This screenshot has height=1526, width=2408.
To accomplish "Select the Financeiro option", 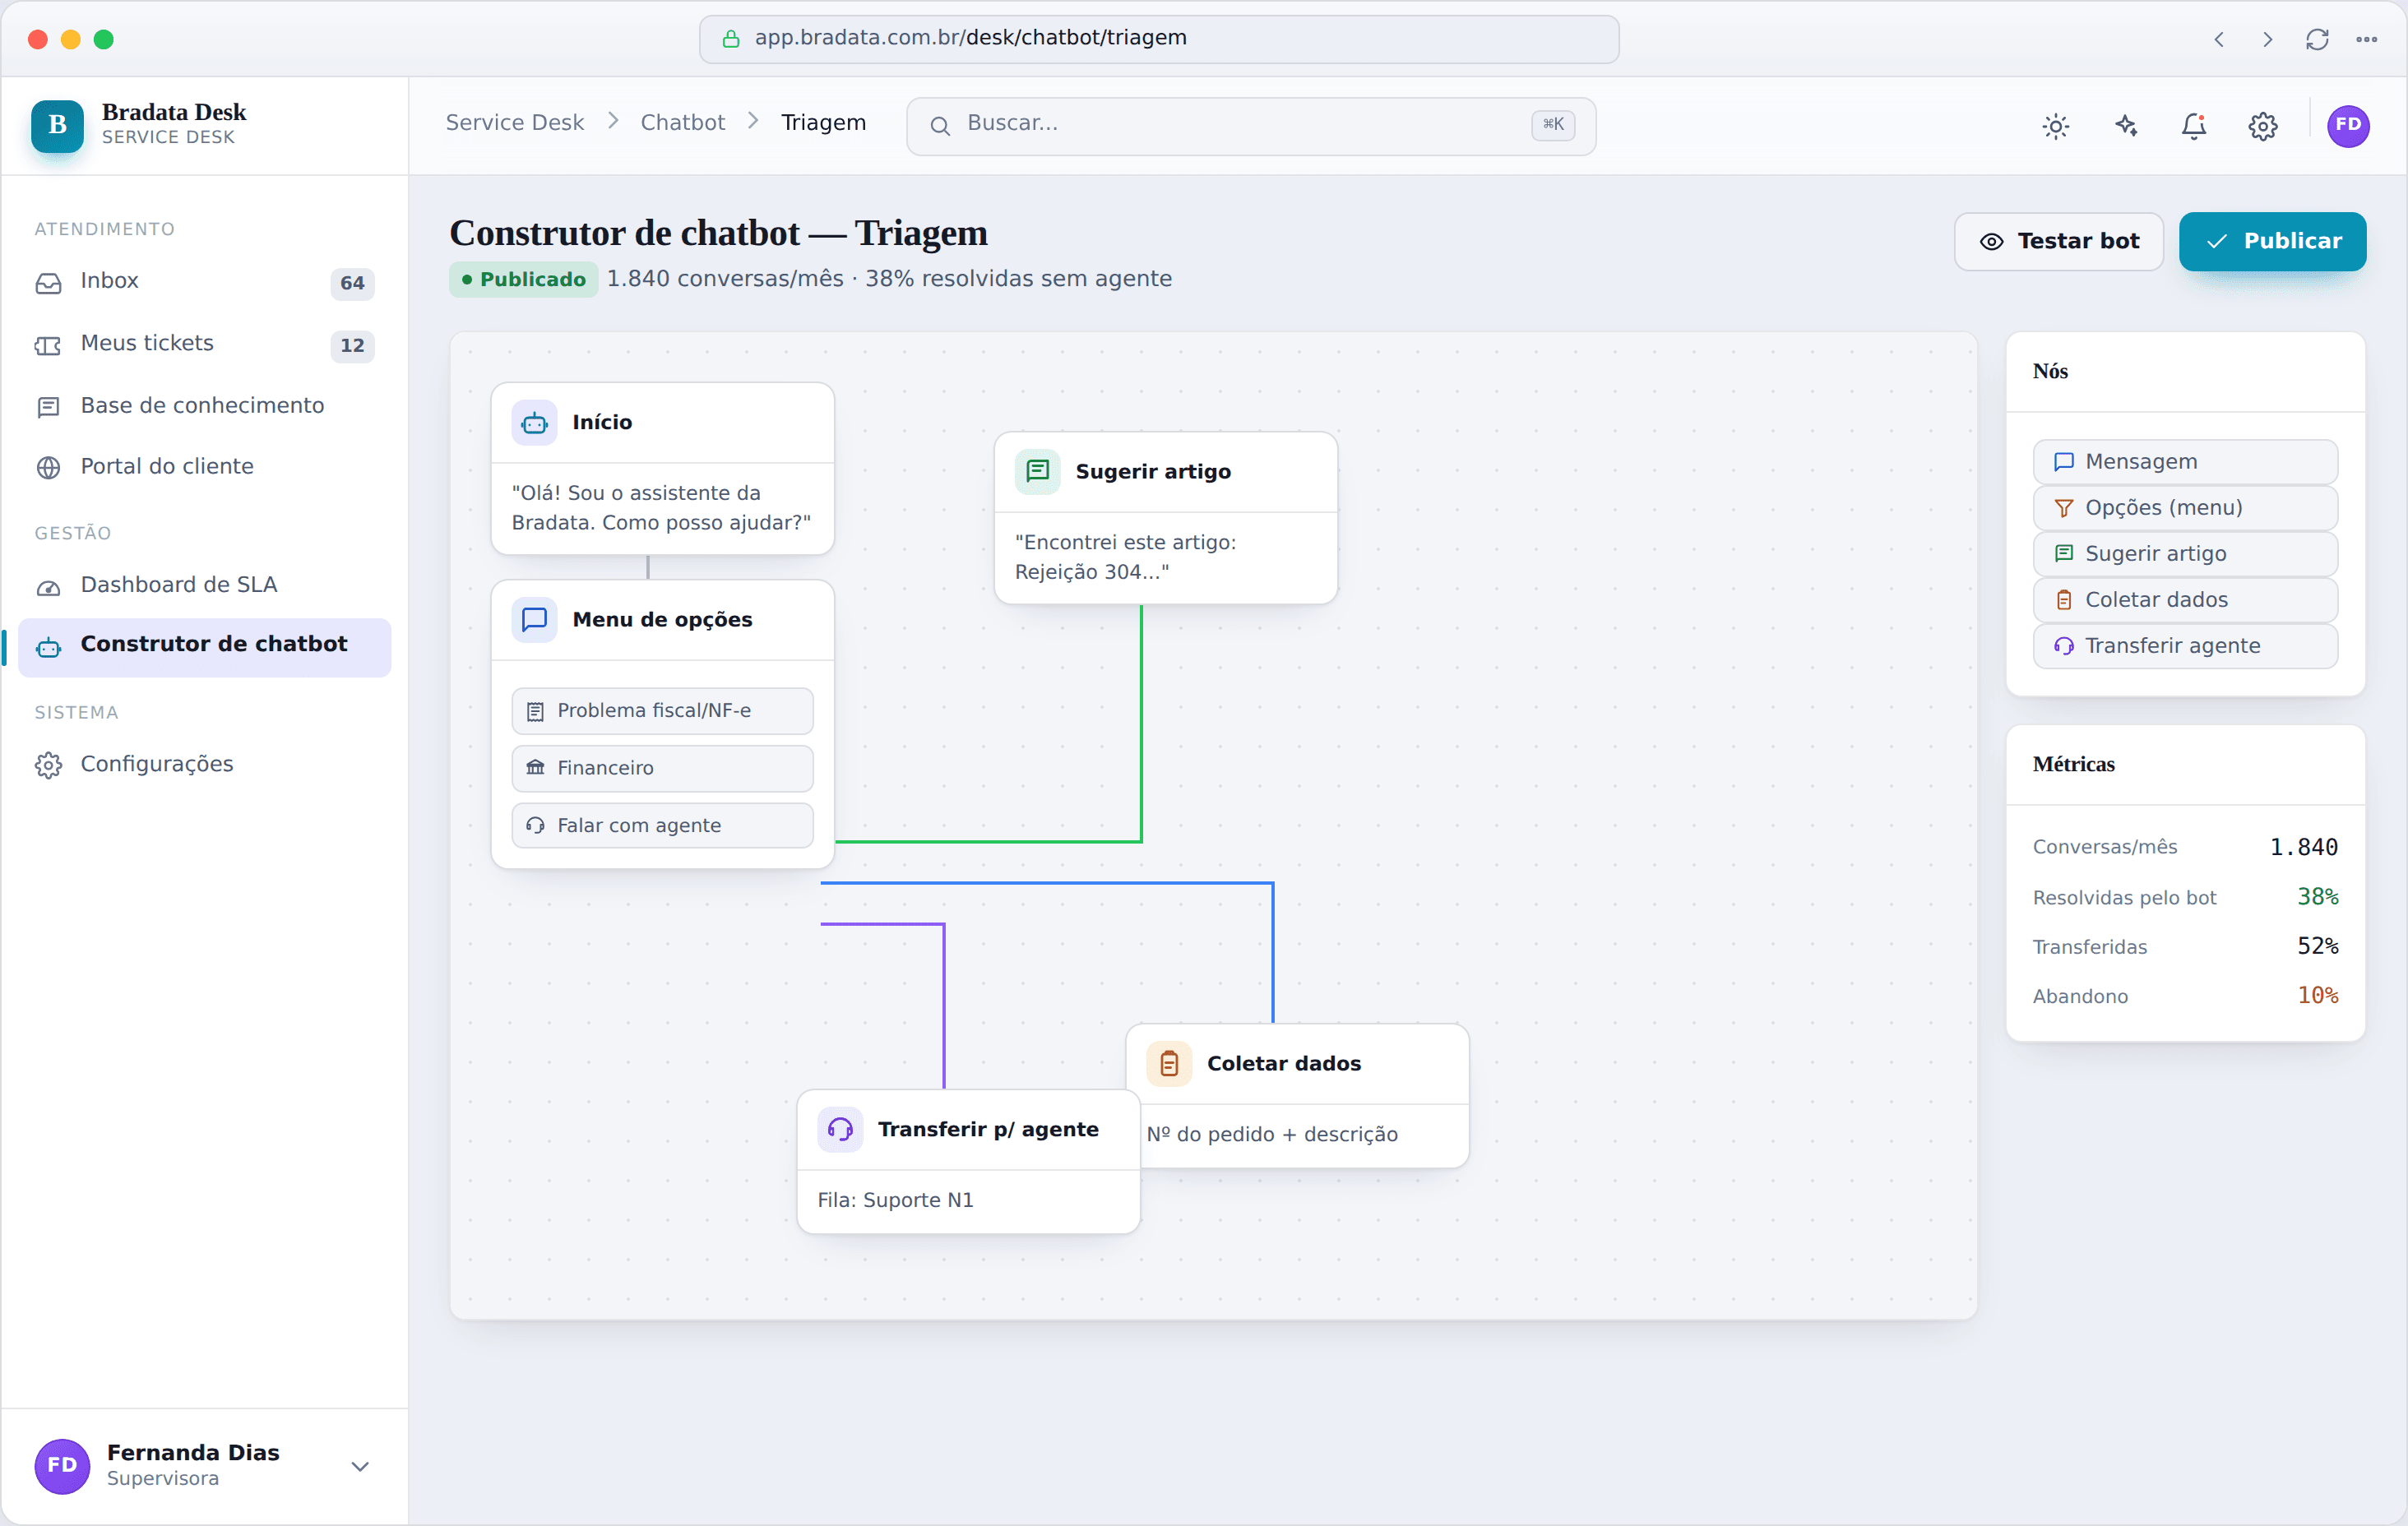I will (x=662, y=768).
